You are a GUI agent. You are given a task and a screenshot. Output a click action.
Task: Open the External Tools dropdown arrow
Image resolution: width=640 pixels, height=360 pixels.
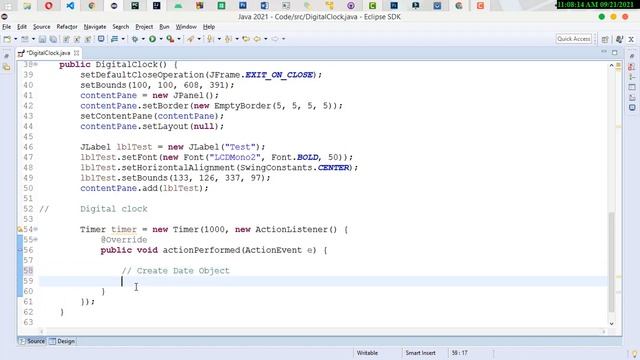[x=179, y=39]
